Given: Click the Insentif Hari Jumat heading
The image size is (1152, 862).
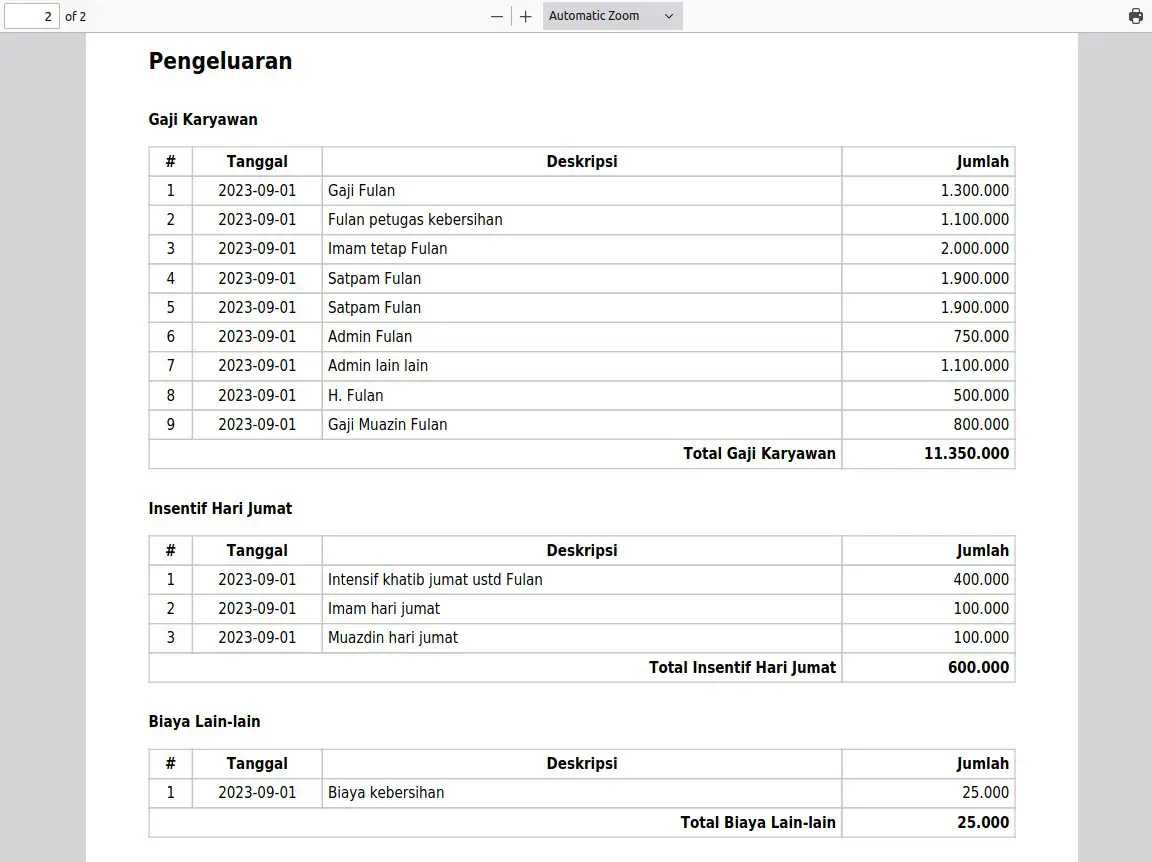Looking at the screenshot, I should click(x=220, y=508).
